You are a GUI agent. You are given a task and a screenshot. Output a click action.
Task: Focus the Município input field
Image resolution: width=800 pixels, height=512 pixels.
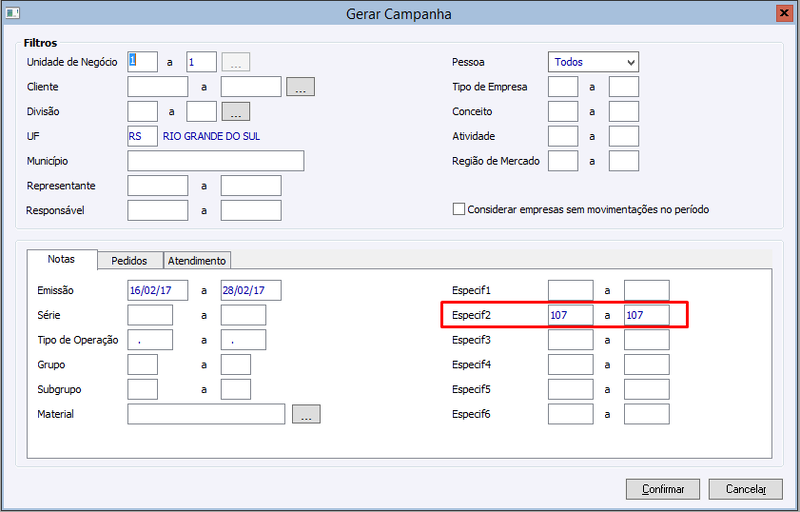216,161
